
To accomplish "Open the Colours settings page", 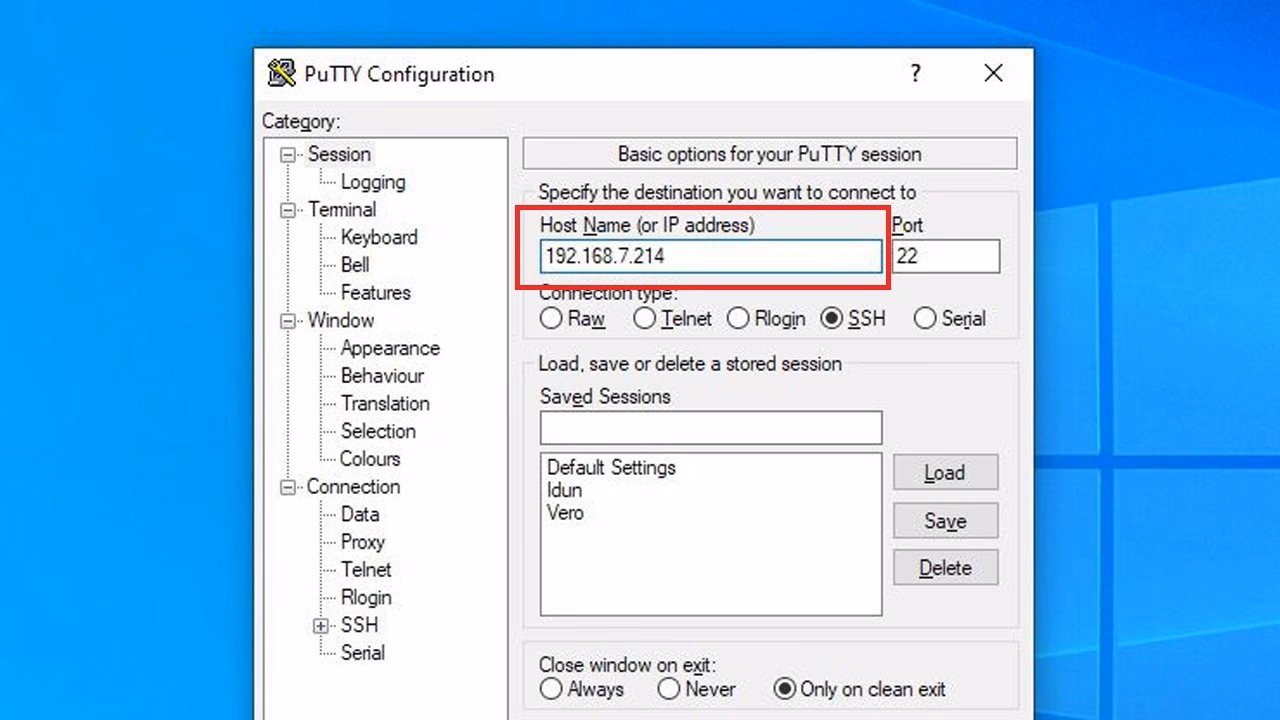I will tap(370, 459).
